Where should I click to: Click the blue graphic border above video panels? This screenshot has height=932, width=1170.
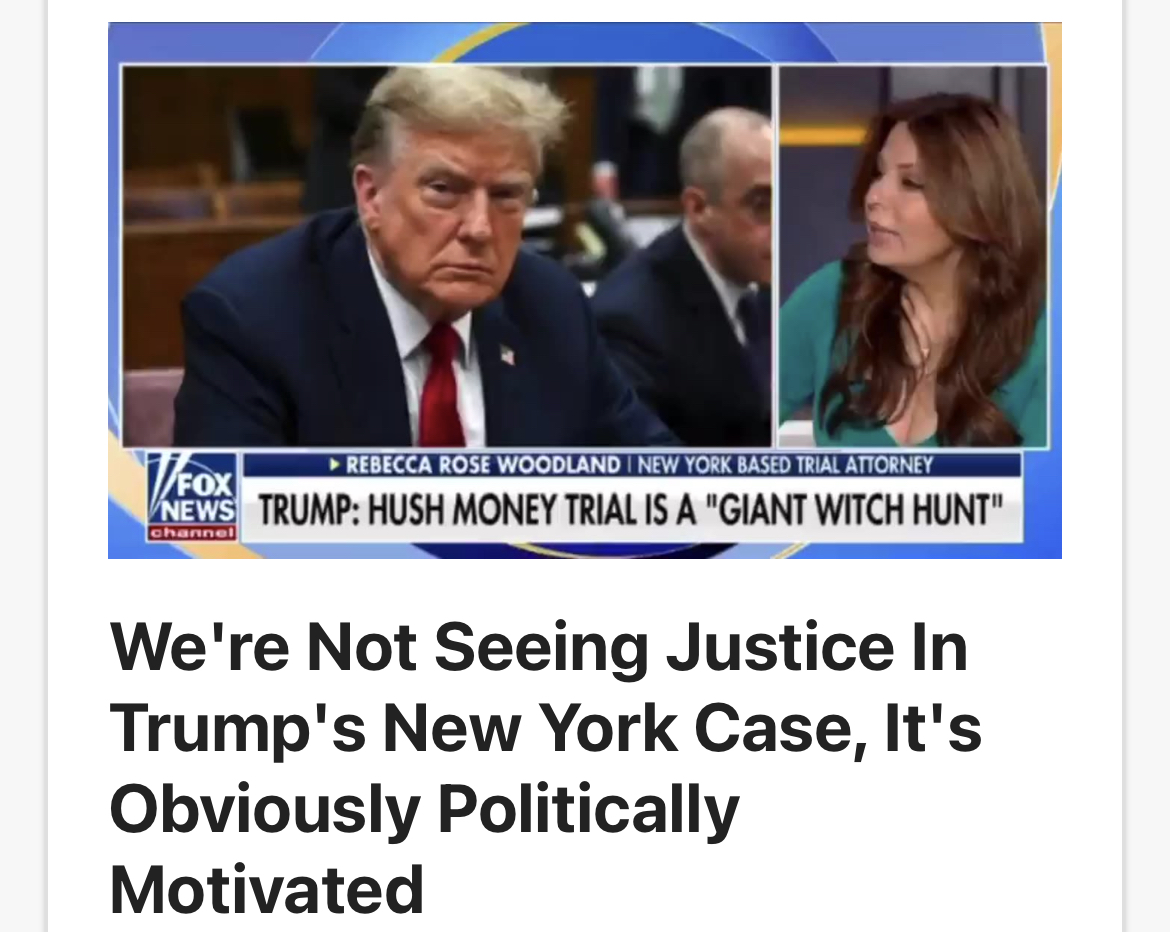[584, 43]
